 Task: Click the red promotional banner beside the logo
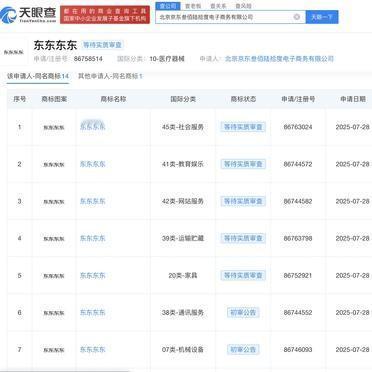click(x=105, y=15)
